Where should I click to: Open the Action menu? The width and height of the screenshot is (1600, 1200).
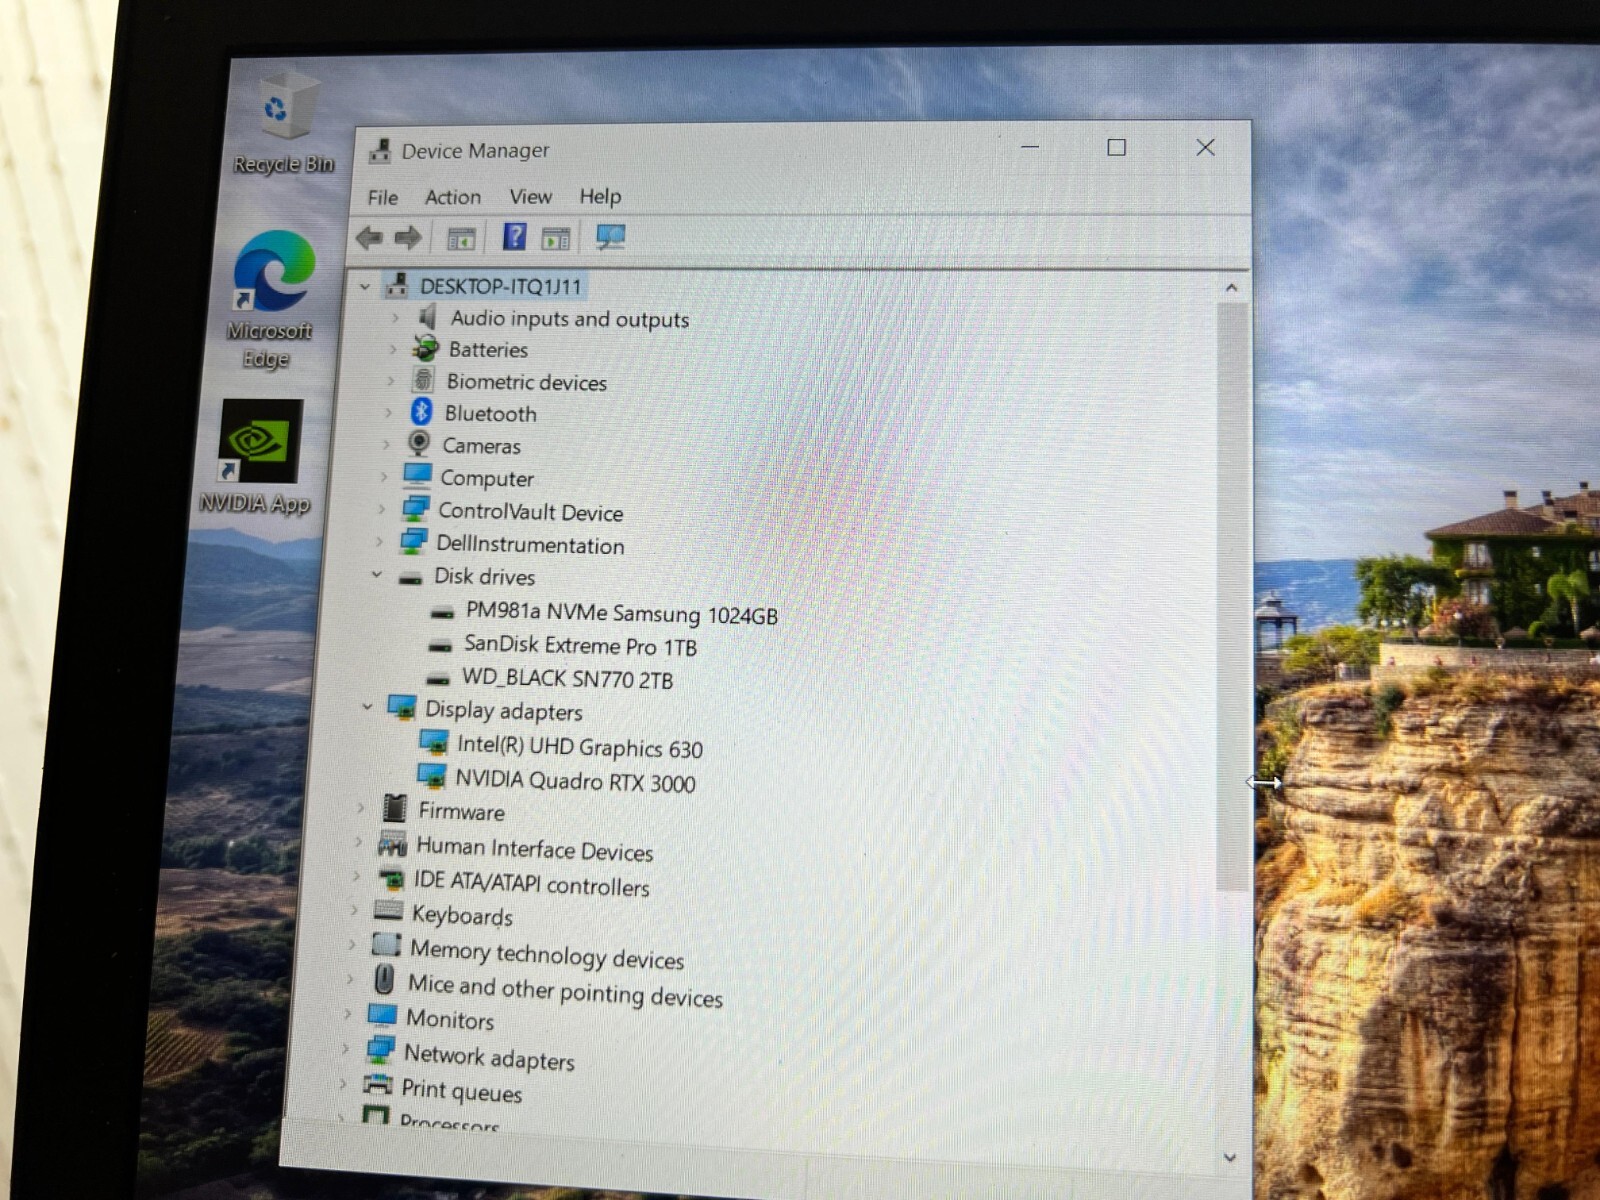tap(452, 197)
